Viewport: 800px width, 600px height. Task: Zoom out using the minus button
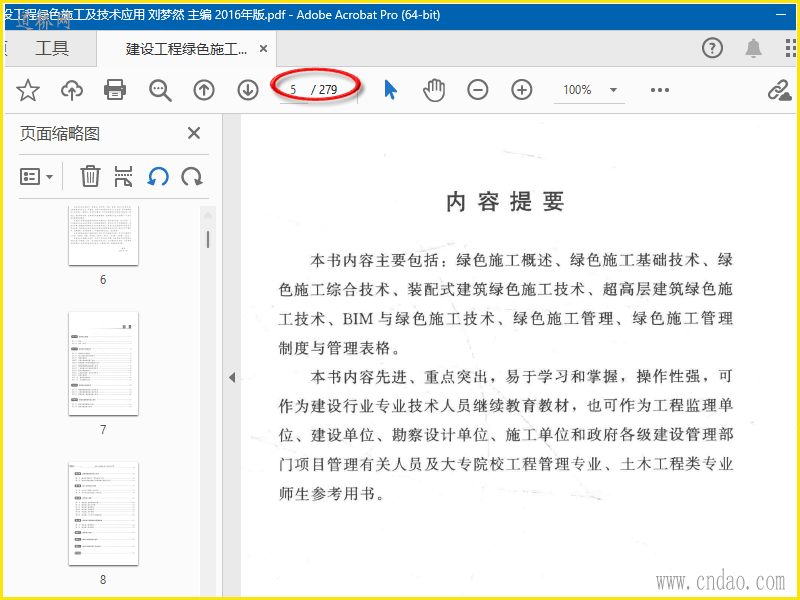point(478,90)
